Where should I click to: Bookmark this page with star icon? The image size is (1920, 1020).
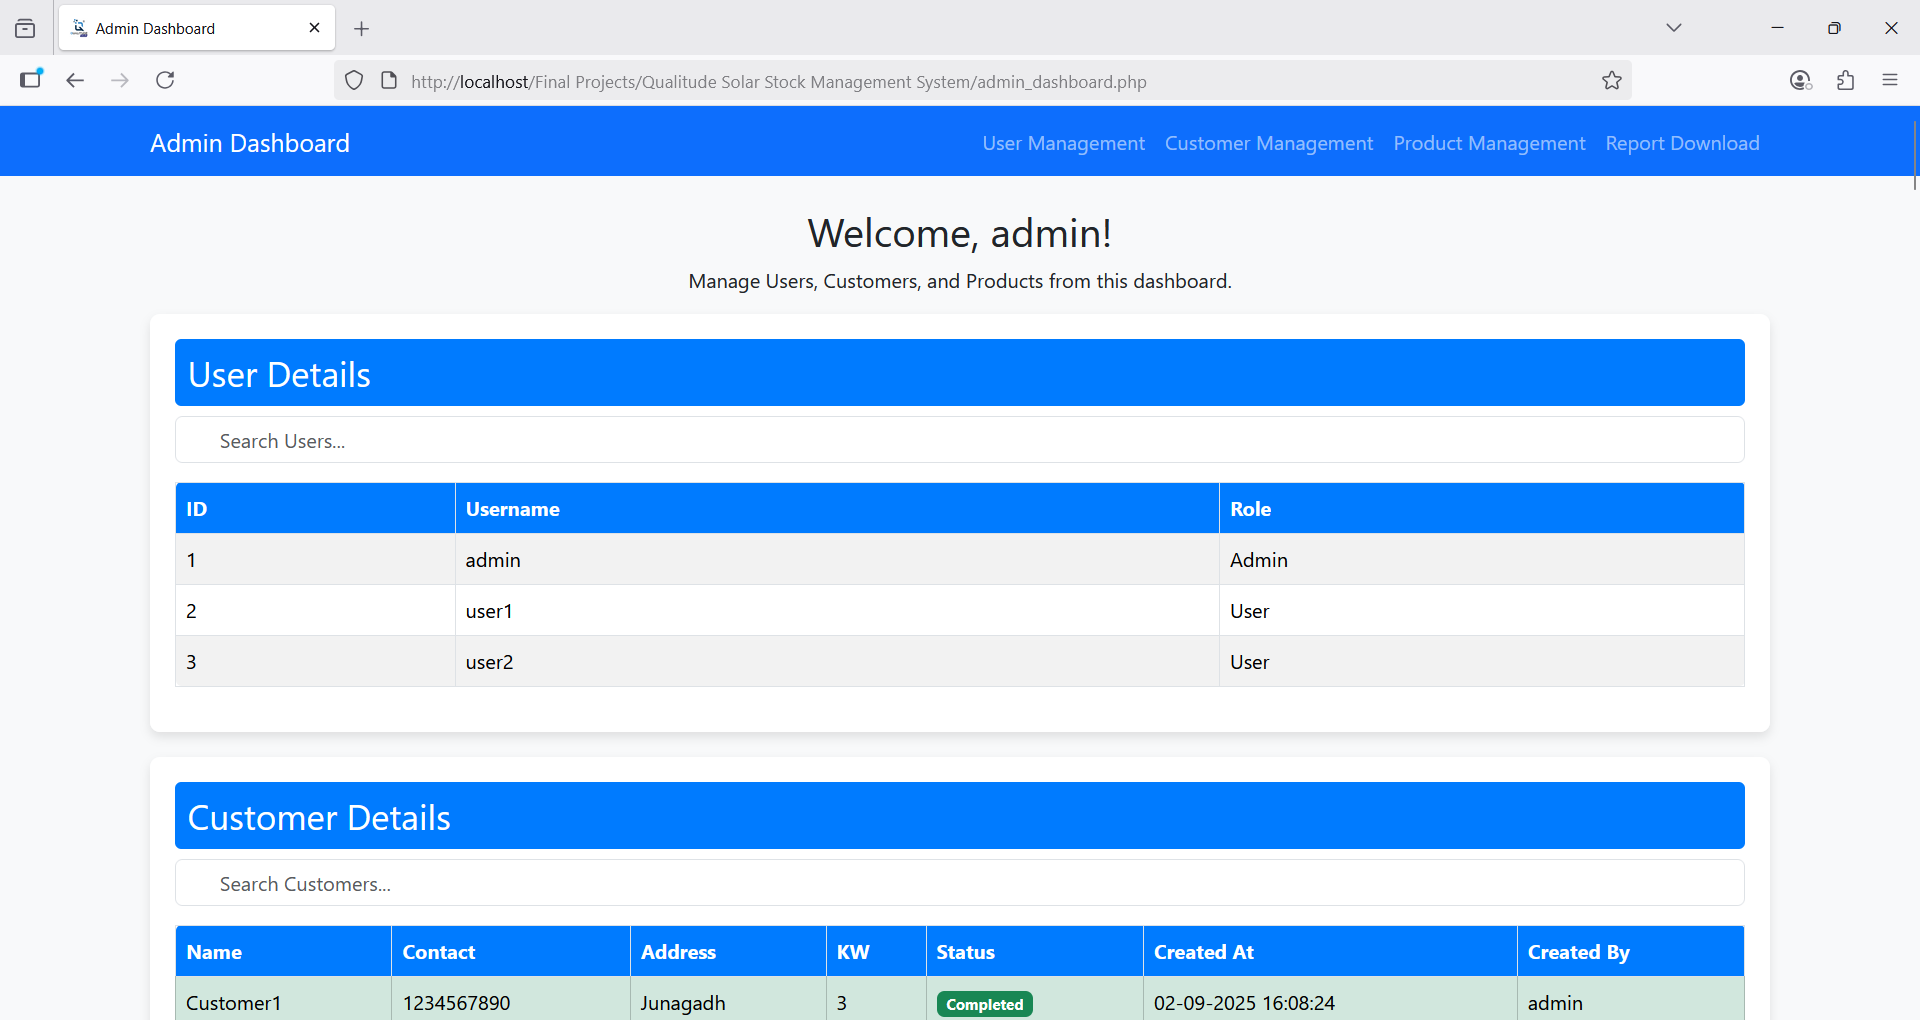click(x=1611, y=81)
